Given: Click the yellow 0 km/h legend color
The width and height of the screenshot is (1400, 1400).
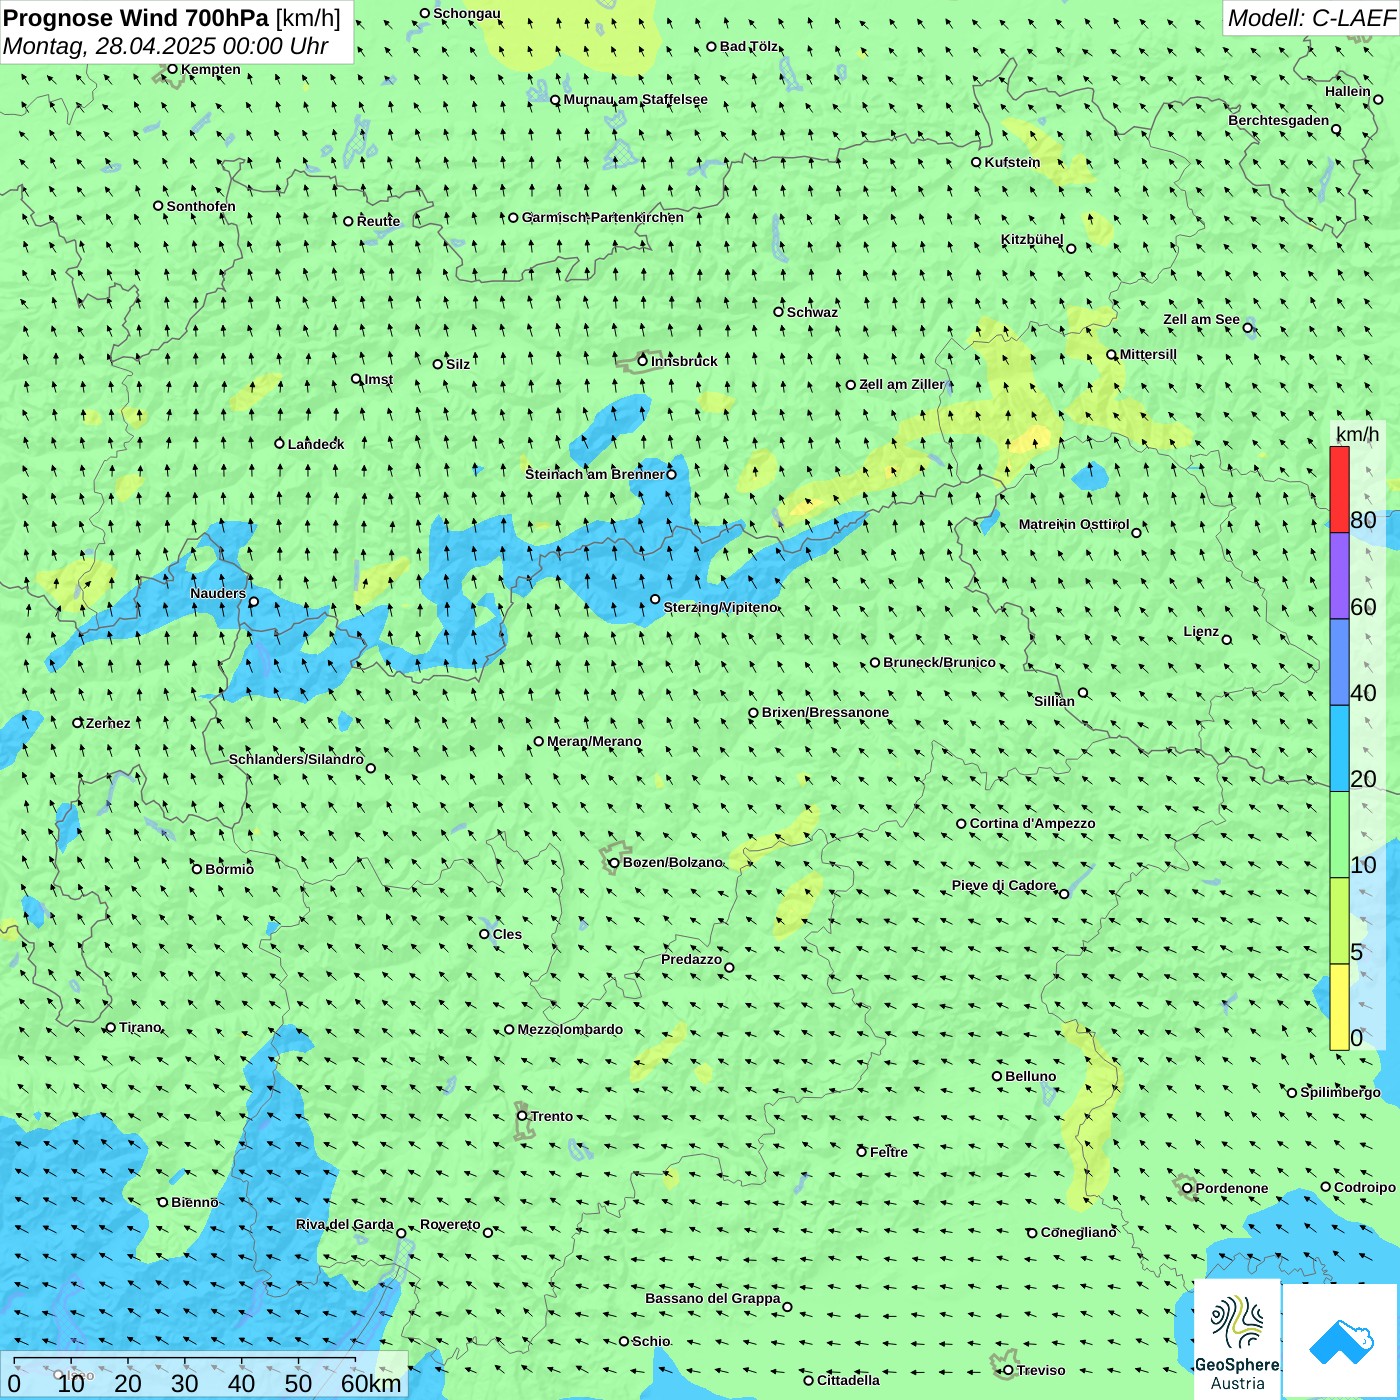Looking at the screenshot, I should pos(1339,1007).
